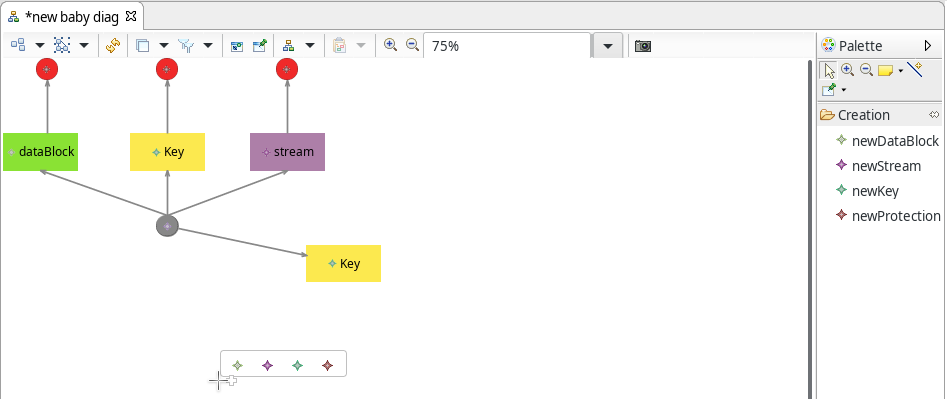Open the Layers dropdown arrow
The height and width of the screenshot is (399, 947).
(164, 45)
